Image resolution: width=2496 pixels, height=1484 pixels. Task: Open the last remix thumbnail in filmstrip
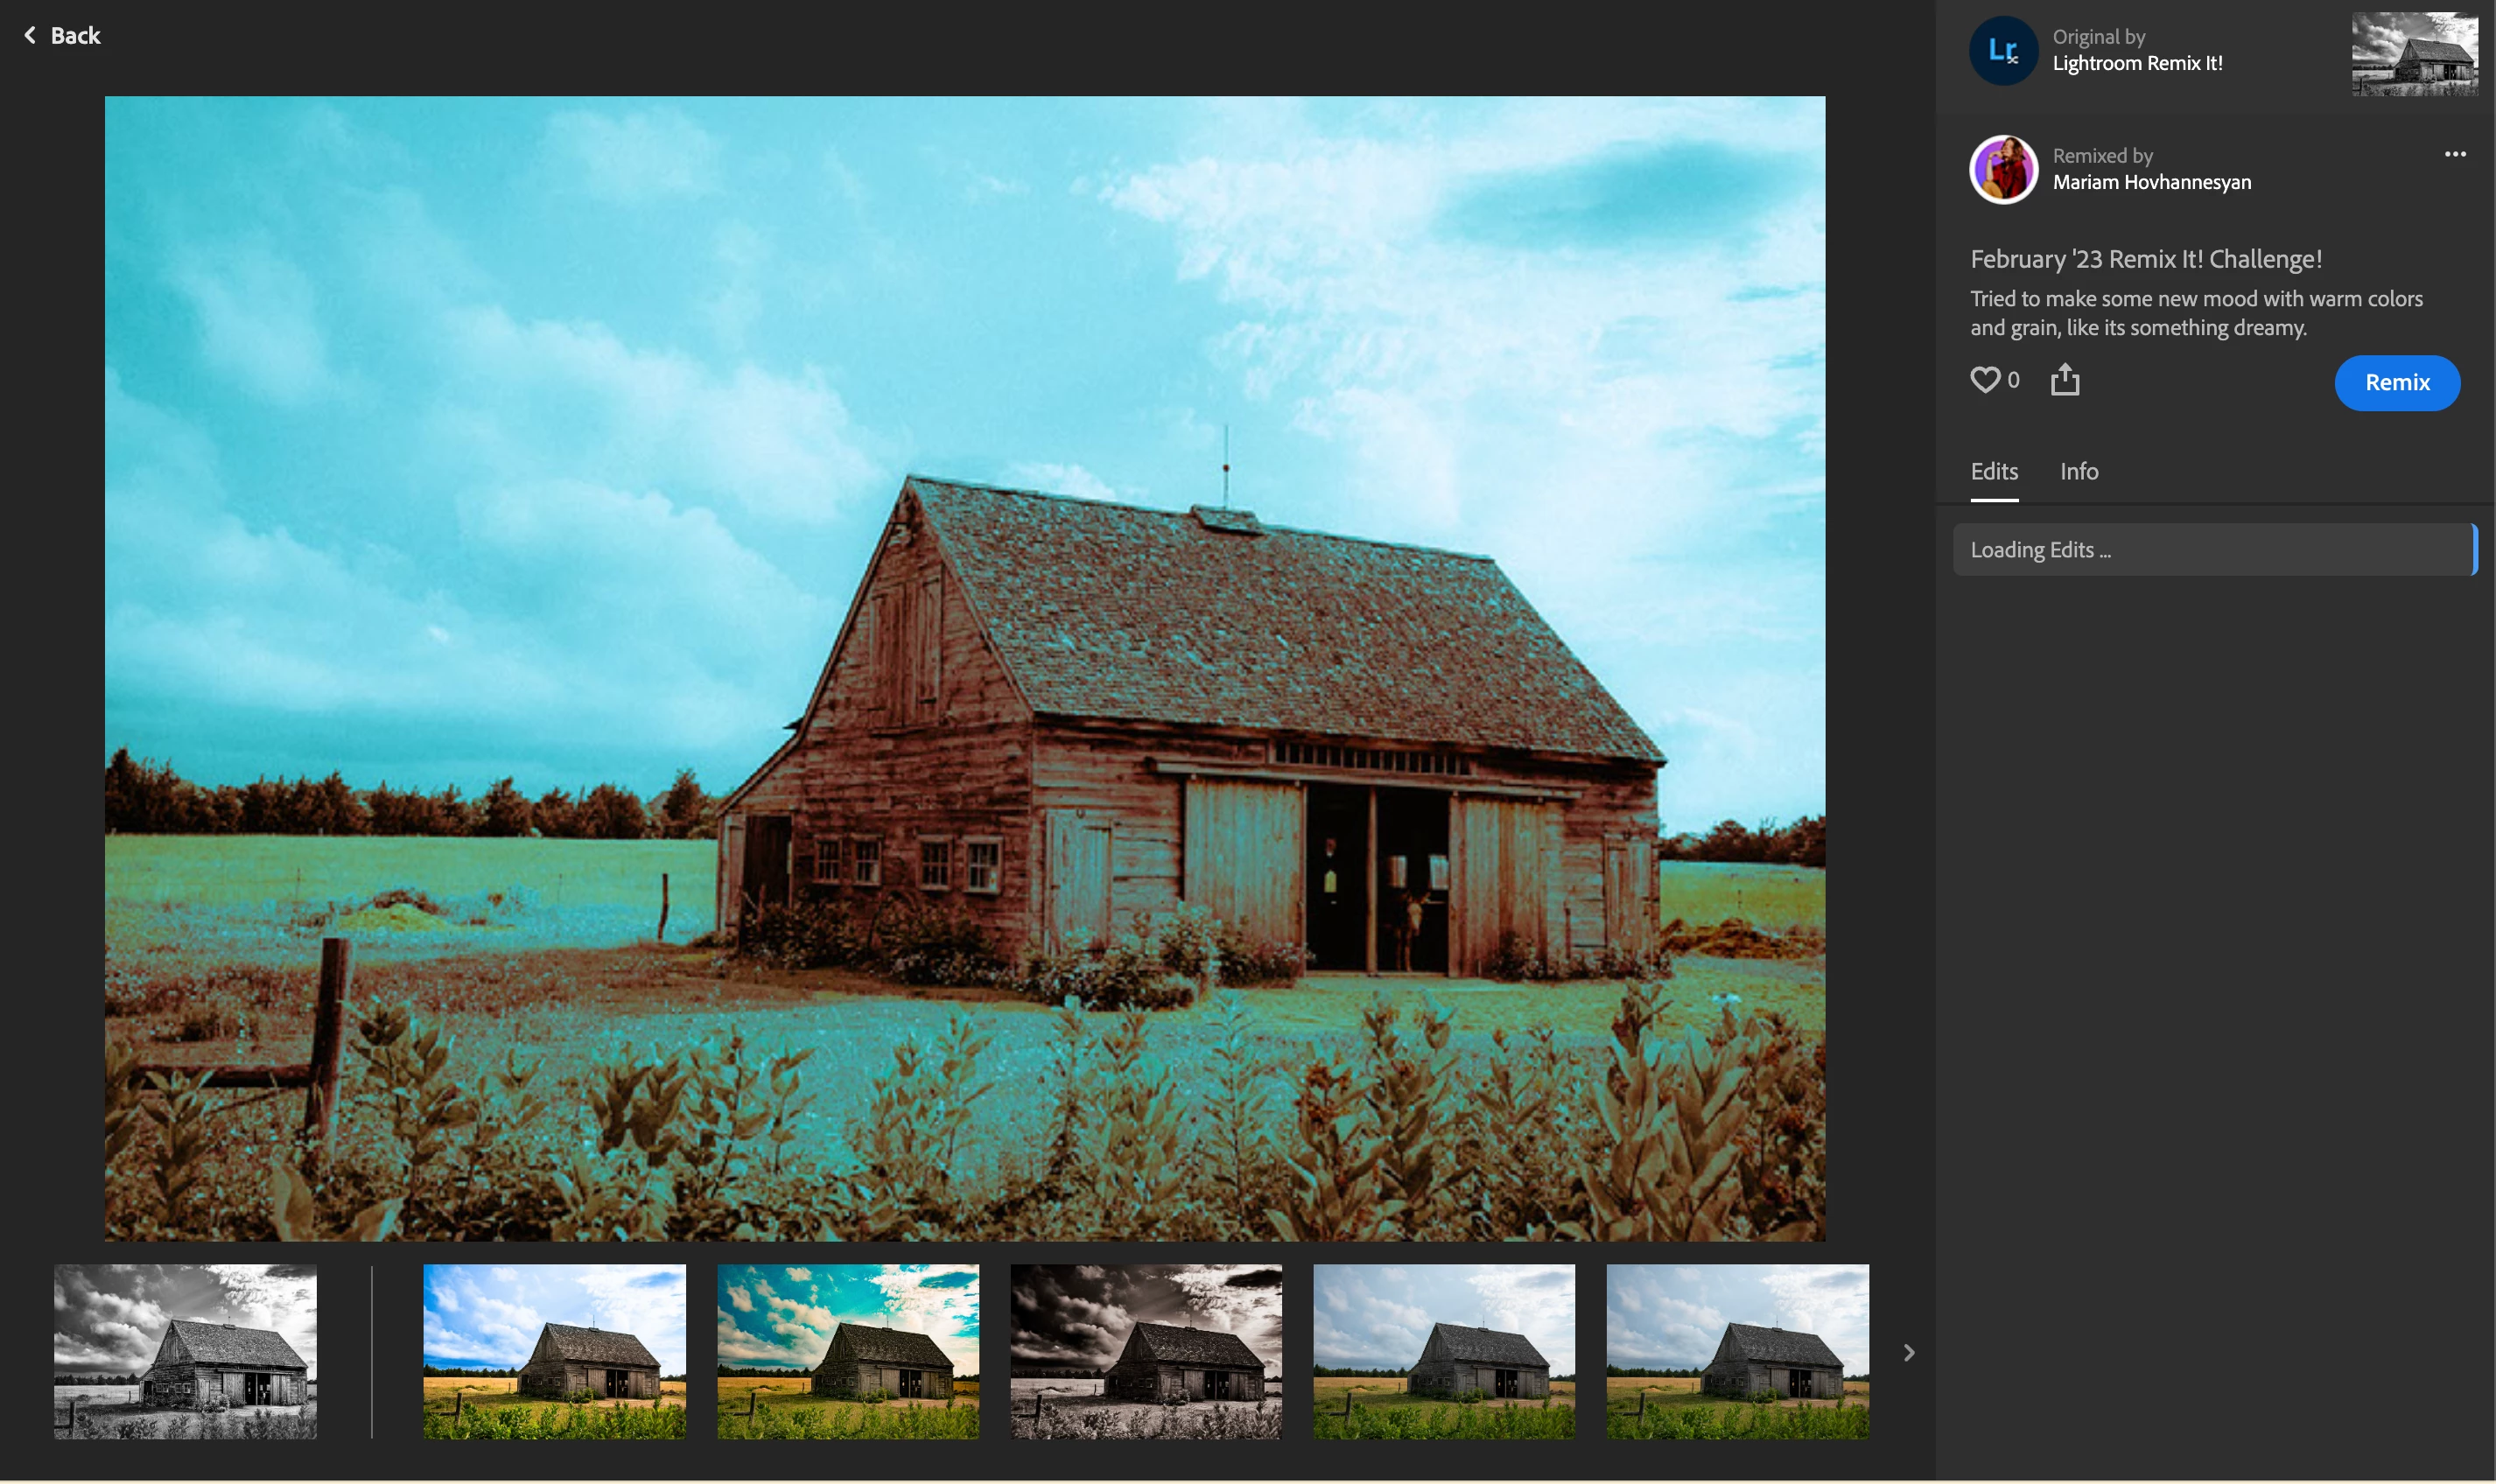(1736, 1351)
